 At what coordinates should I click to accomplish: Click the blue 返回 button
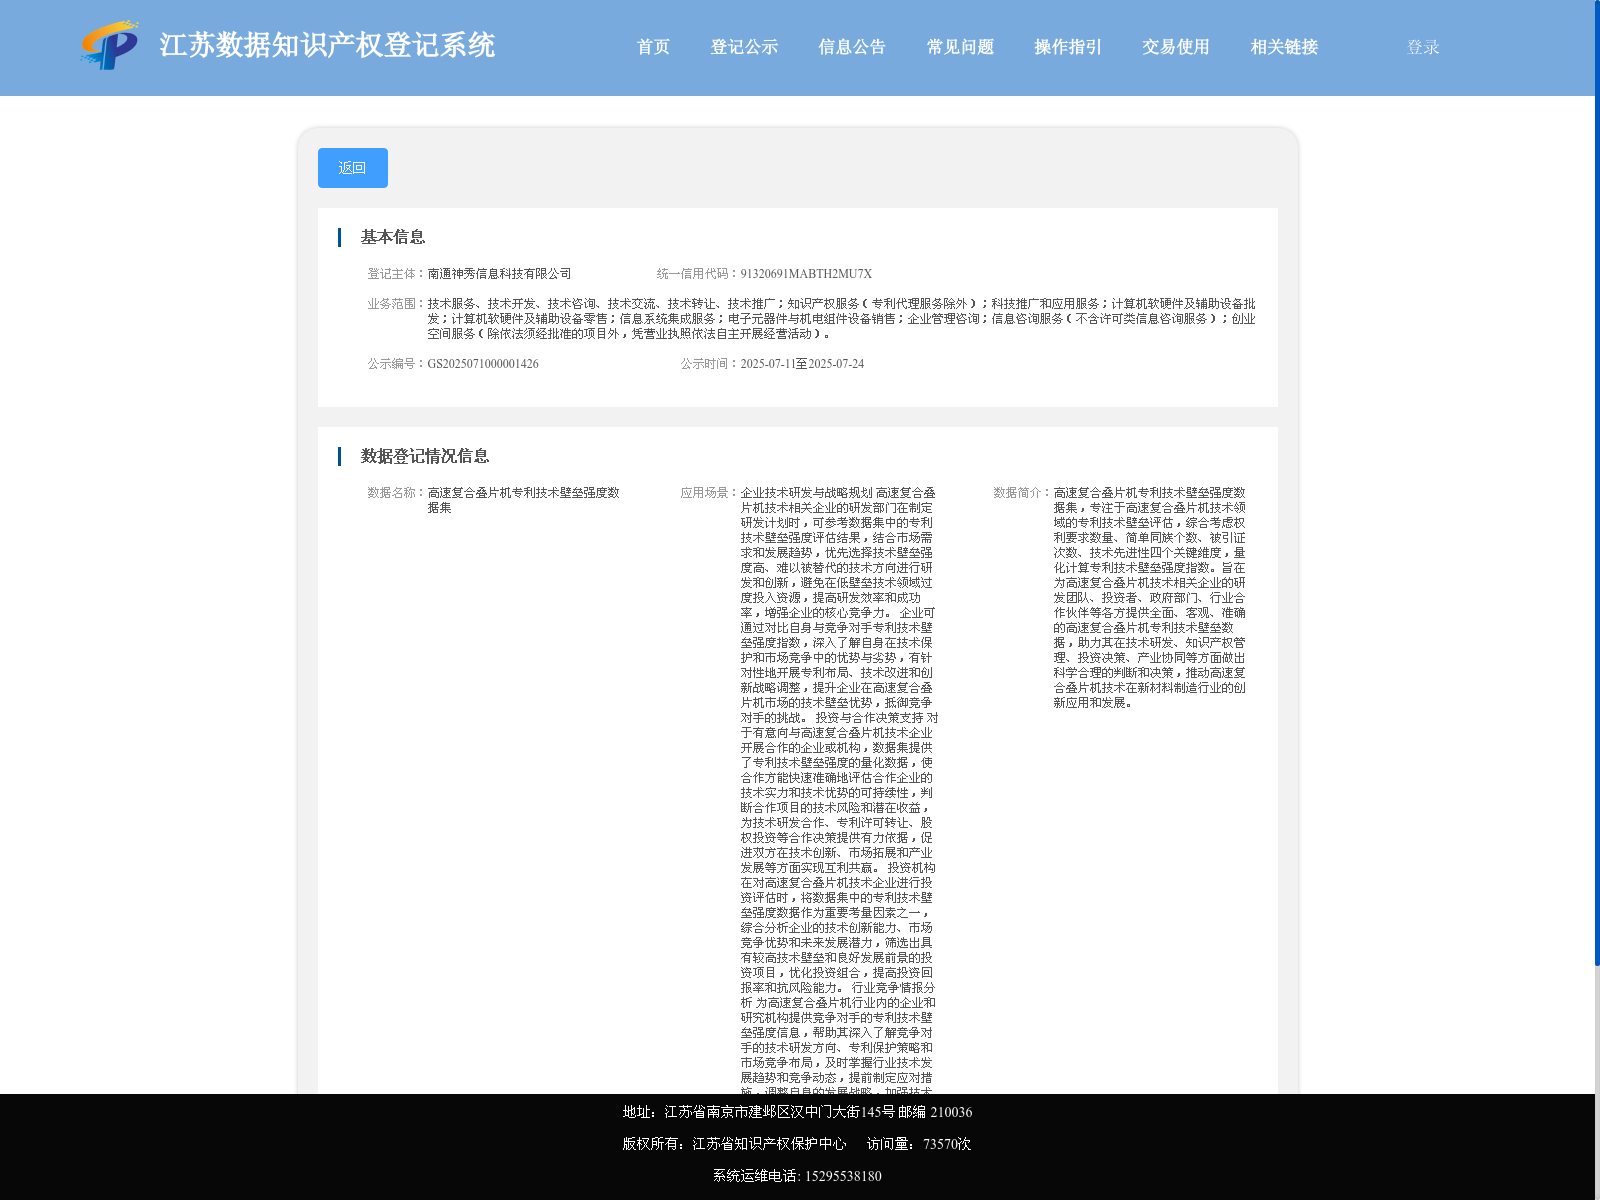[353, 168]
